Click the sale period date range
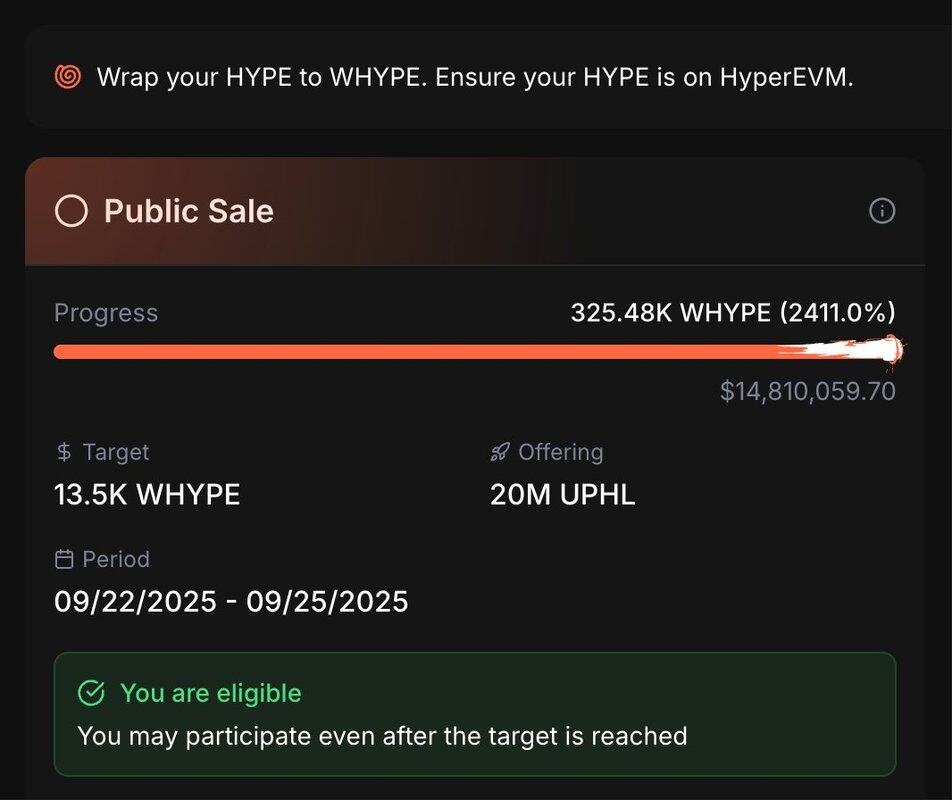Viewport: 952px width, 800px height. (231, 602)
